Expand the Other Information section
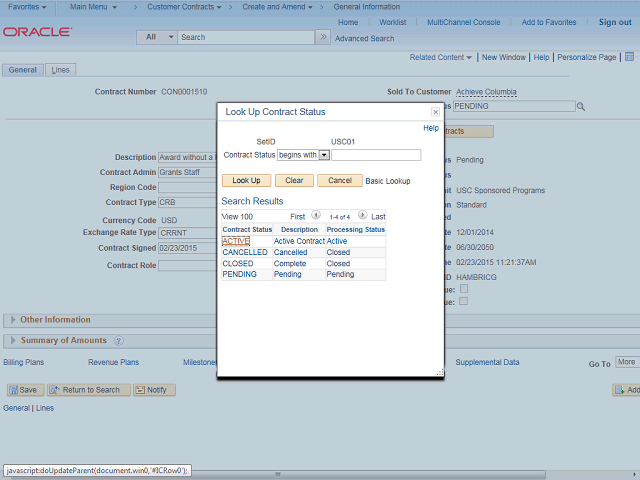 pos(12,320)
